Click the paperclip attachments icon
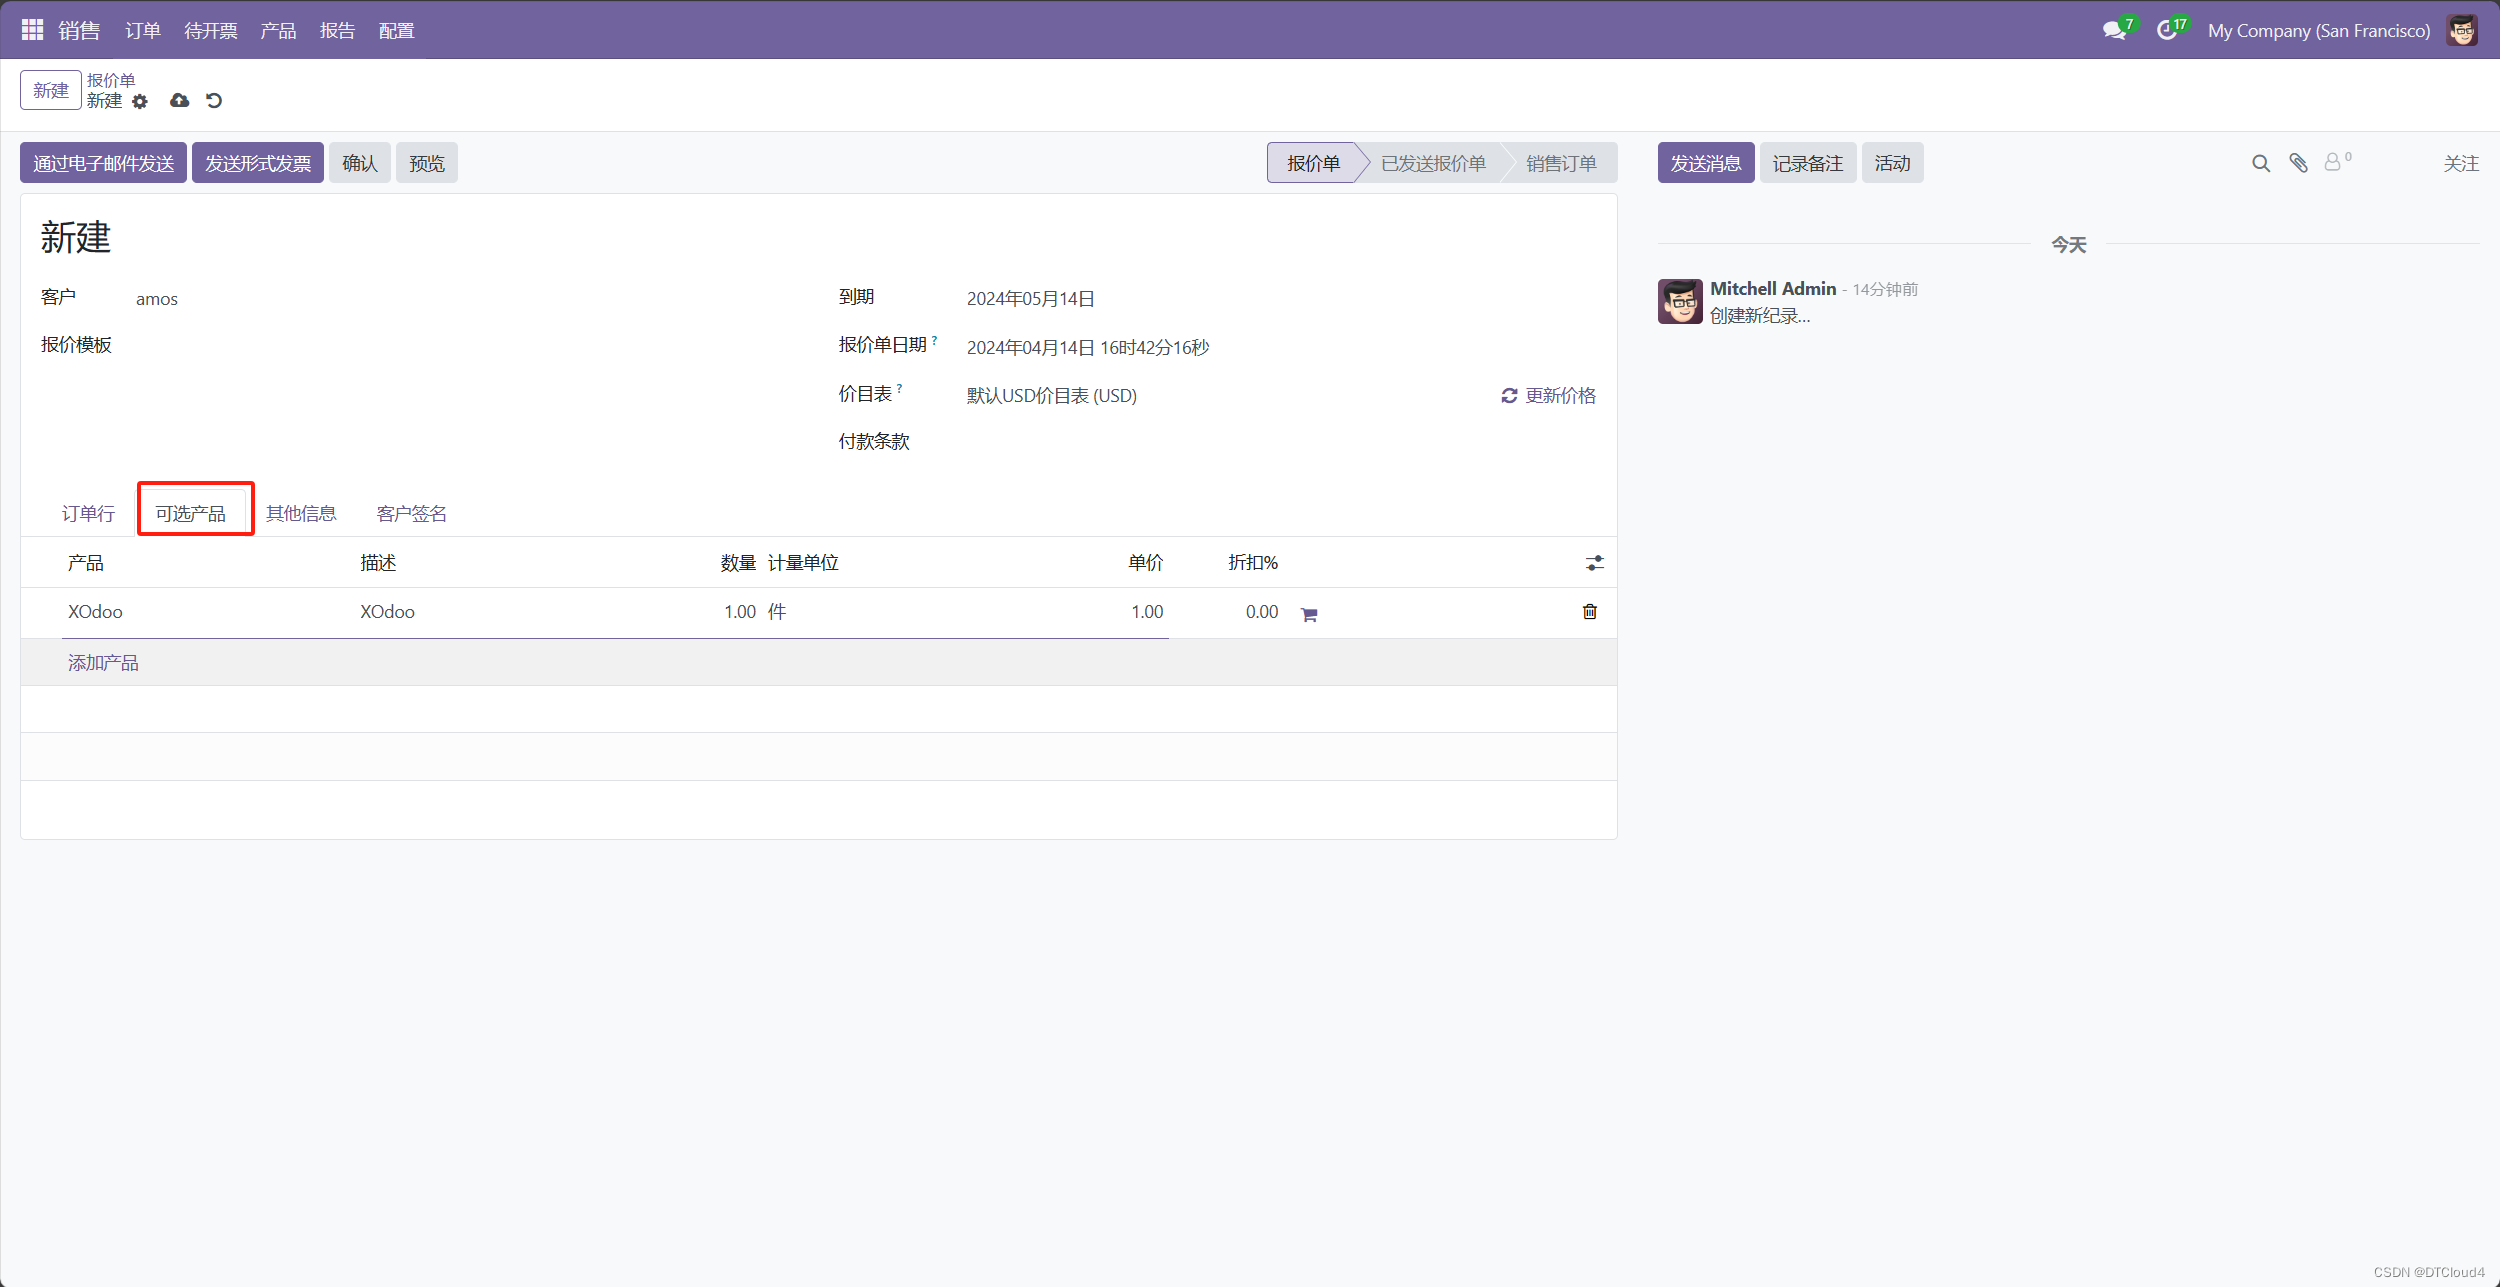2500x1287 pixels. (2298, 163)
